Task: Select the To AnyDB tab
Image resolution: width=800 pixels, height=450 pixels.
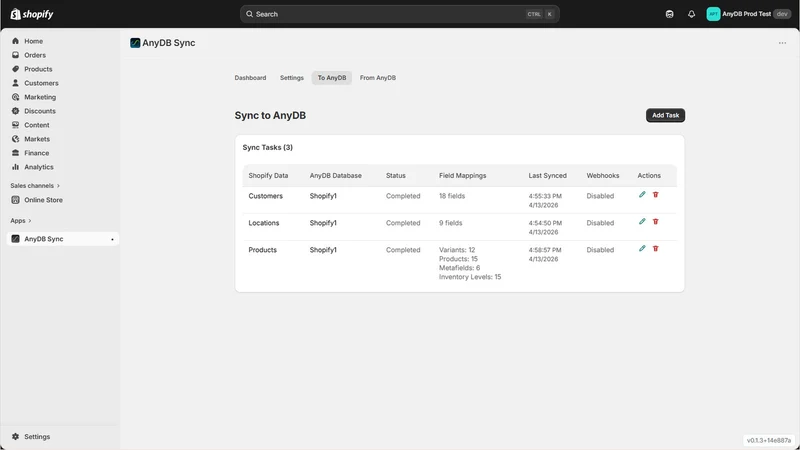Action: [332, 78]
